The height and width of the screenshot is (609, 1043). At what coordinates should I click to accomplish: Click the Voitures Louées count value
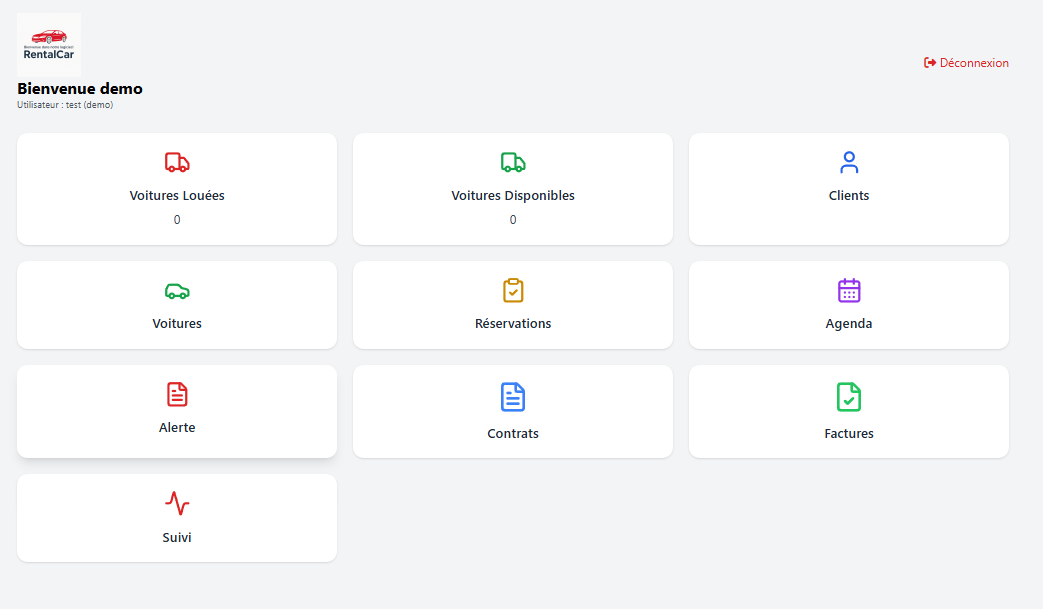click(x=177, y=220)
